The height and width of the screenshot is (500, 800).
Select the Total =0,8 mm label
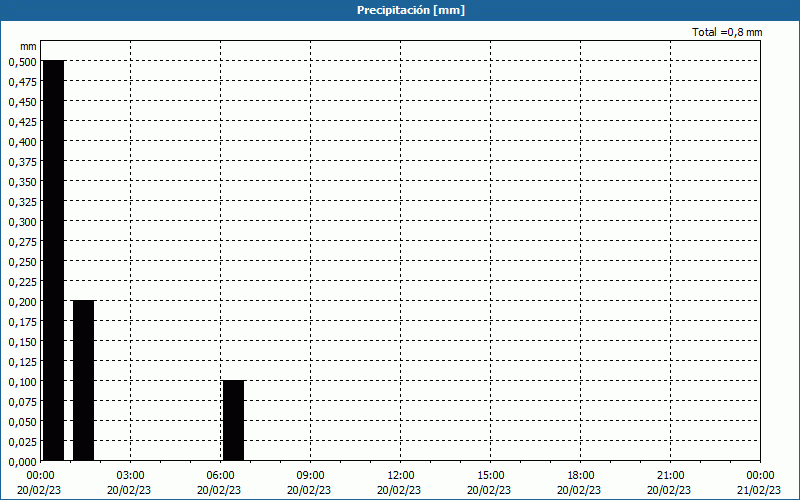coord(727,32)
